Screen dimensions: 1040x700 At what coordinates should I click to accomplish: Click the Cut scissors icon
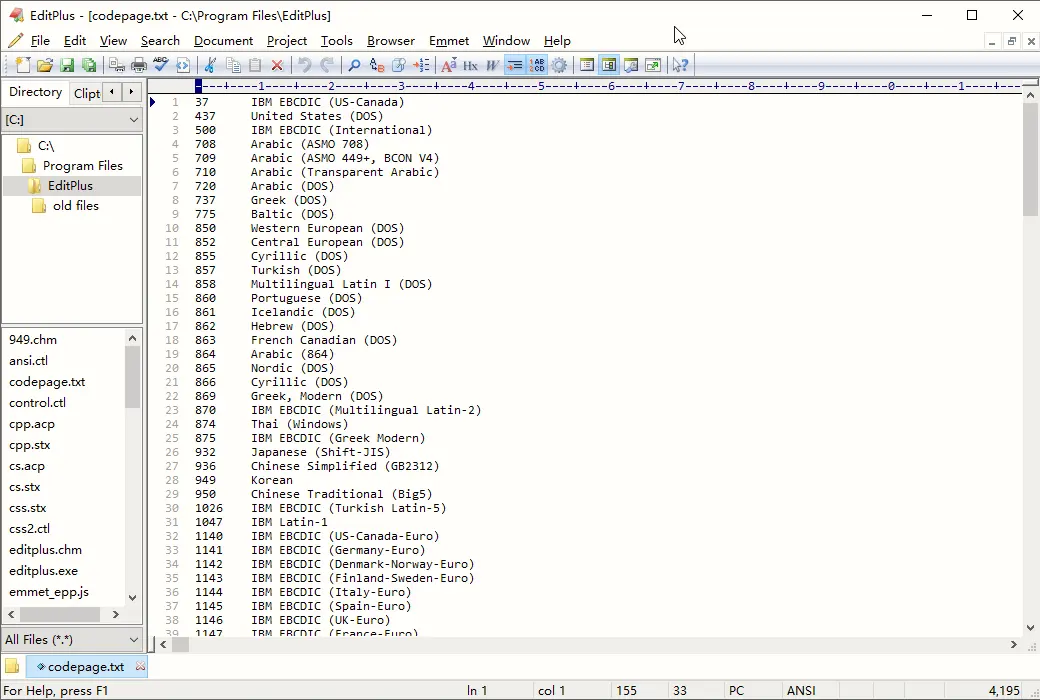211,65
